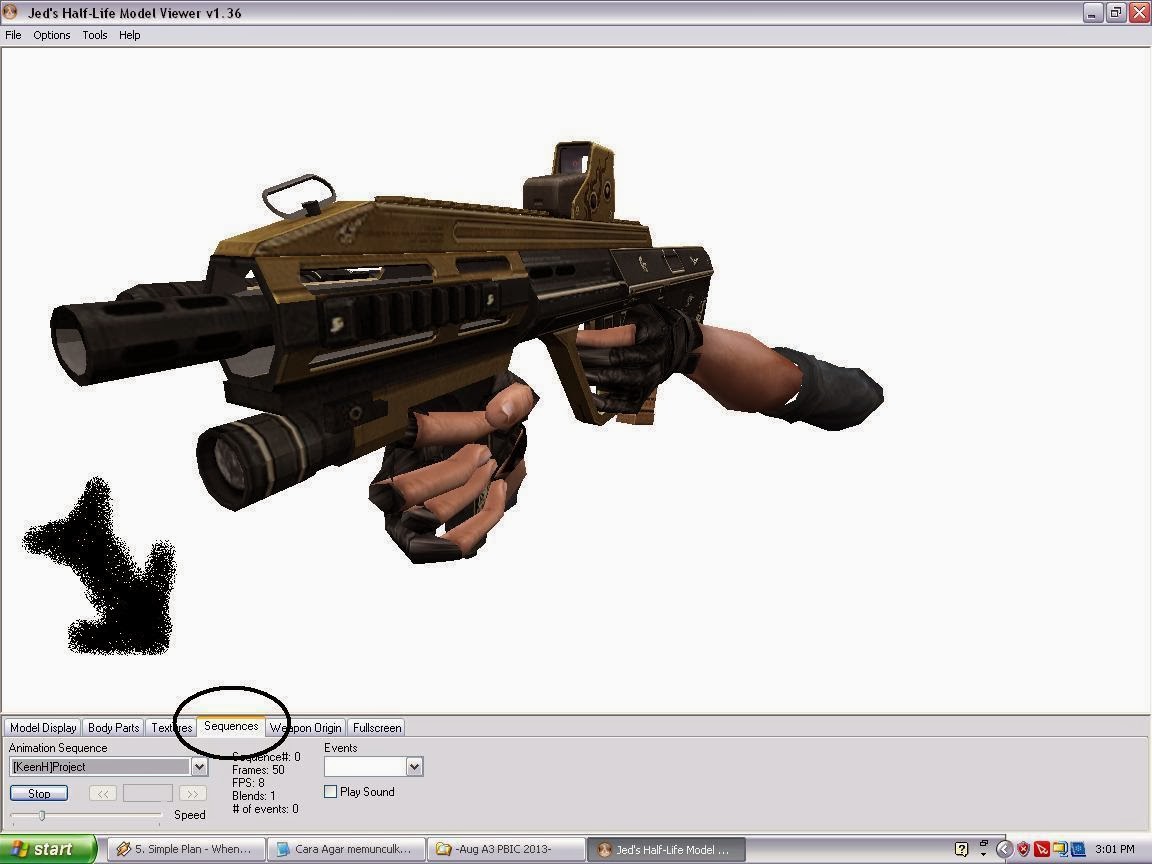Expand the Animation Sequence dropdown
The height and width of the screenshot is (864, 1152).
coord(199,767)
